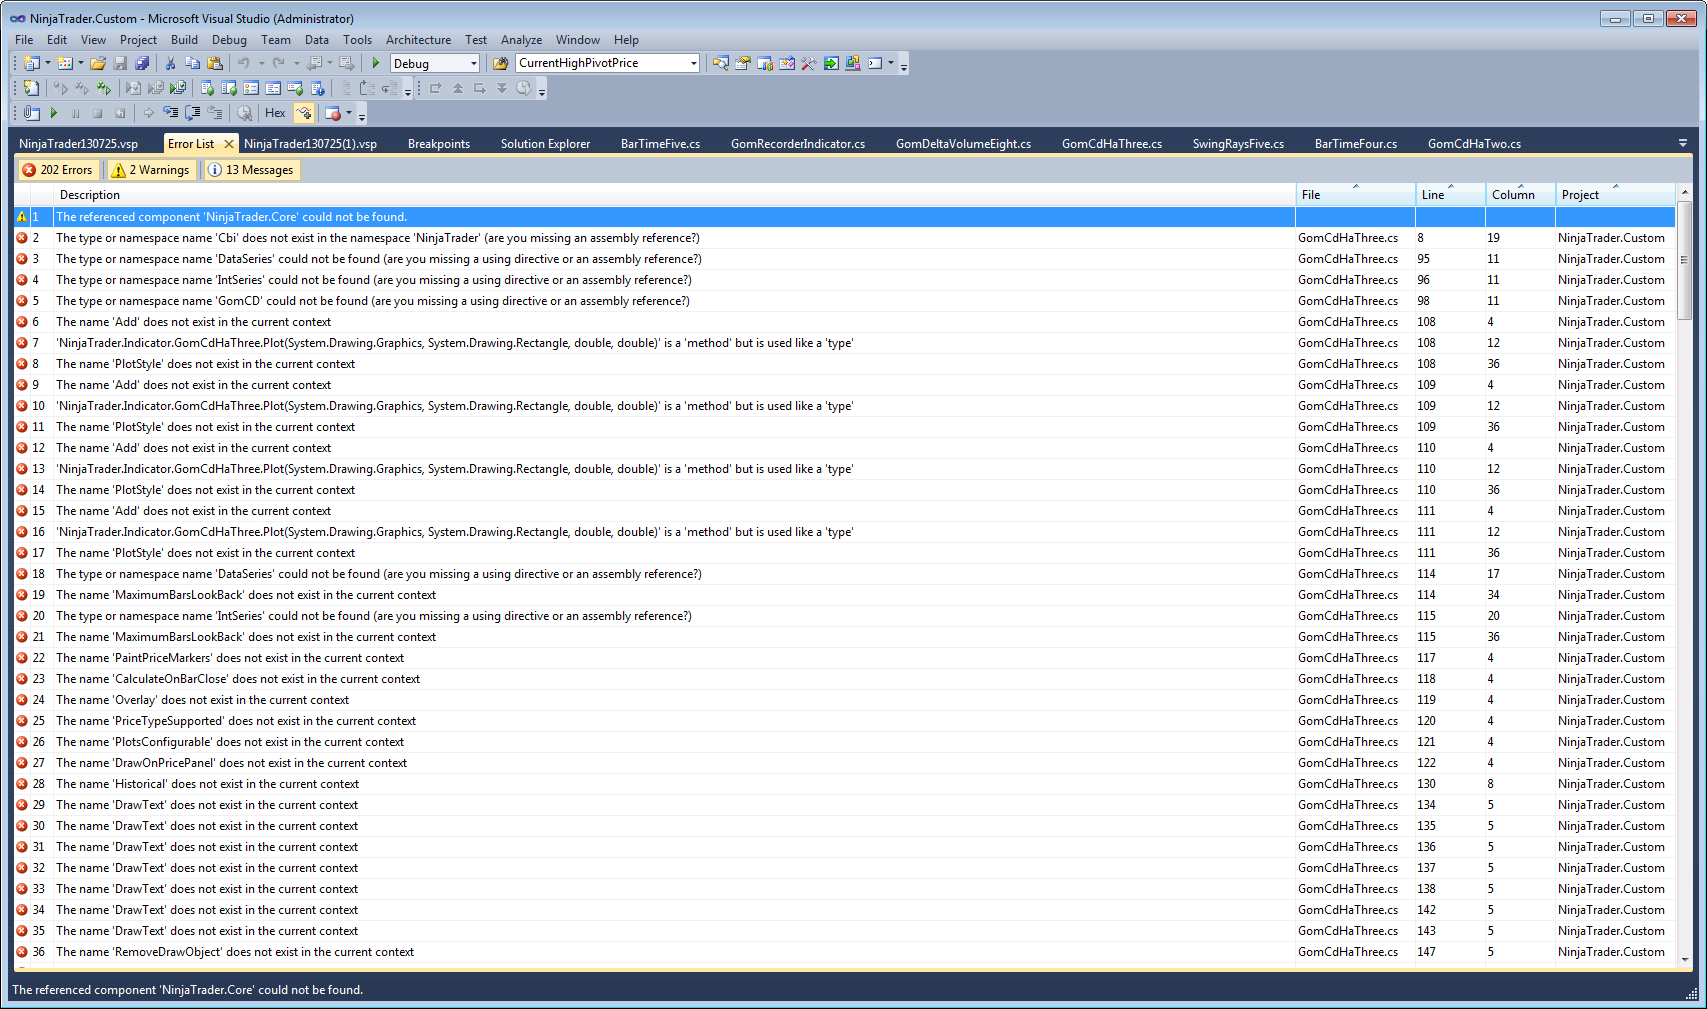Expand the Breakpoints window dropdown arrow
This screenshot has height=1009, width=1707.
point(349,113)
